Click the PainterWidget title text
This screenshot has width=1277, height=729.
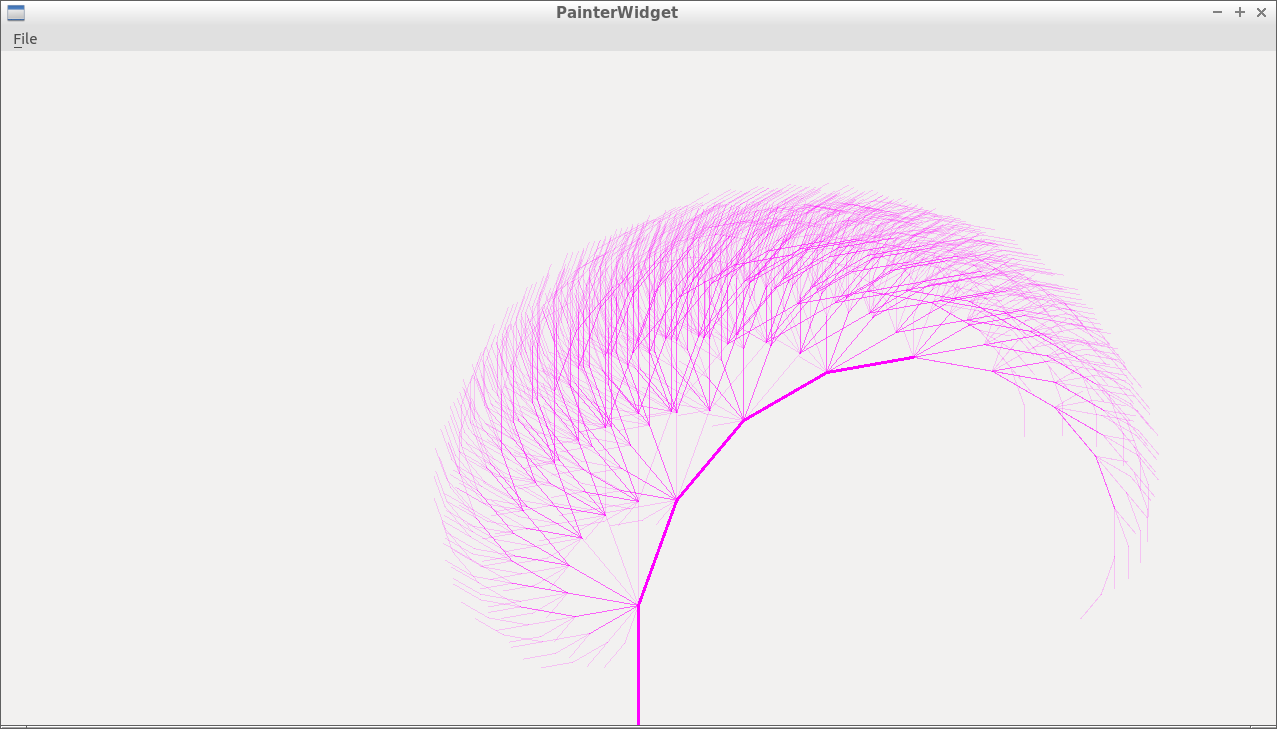tap(616, 13)
